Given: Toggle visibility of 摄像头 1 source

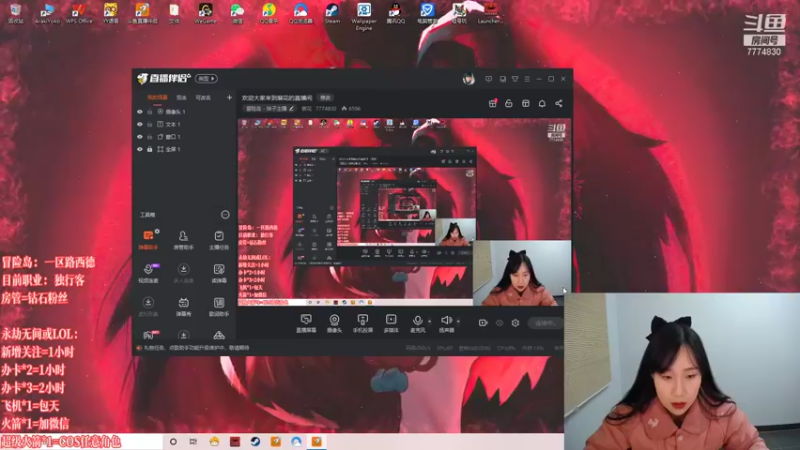Looking at the screenshot, I should (139, 112).
